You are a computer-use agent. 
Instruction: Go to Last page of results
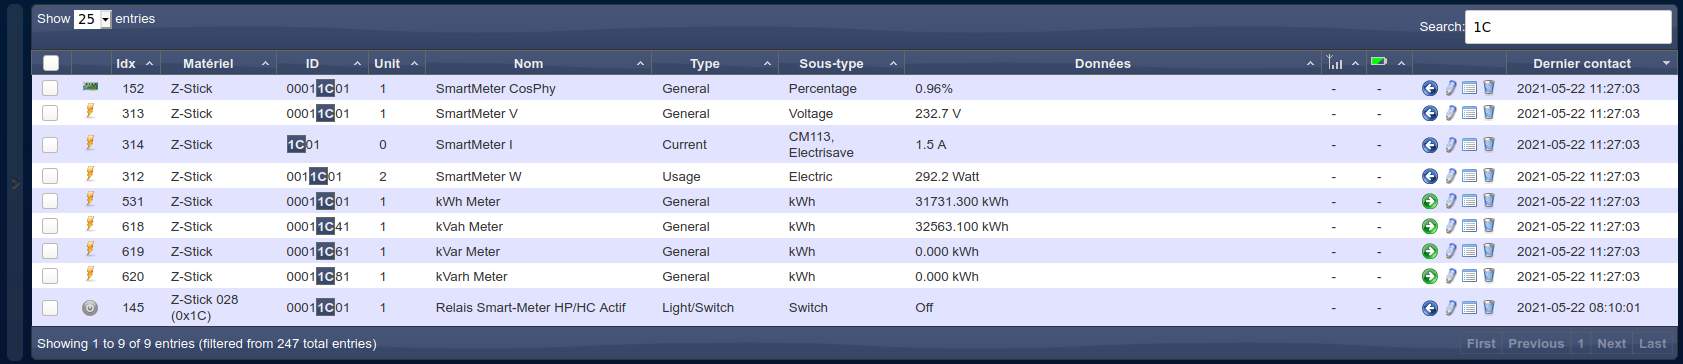tap(1653, 343)
